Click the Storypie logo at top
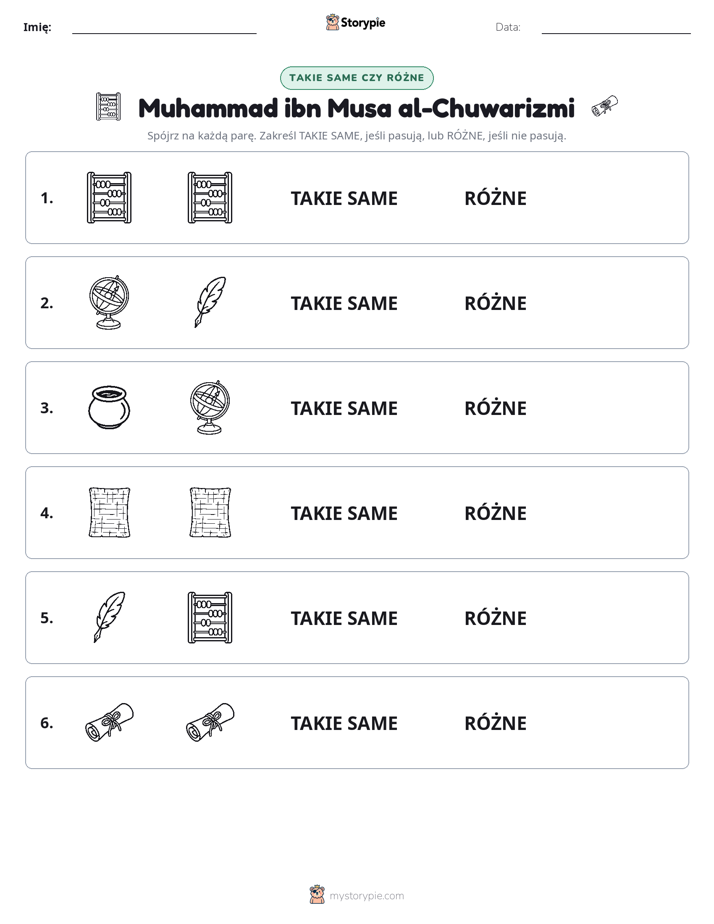Viewport: 714px width, 924px height. 355,22
